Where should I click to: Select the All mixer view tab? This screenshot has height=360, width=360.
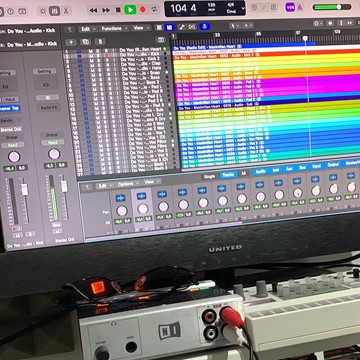coord(243,173)
